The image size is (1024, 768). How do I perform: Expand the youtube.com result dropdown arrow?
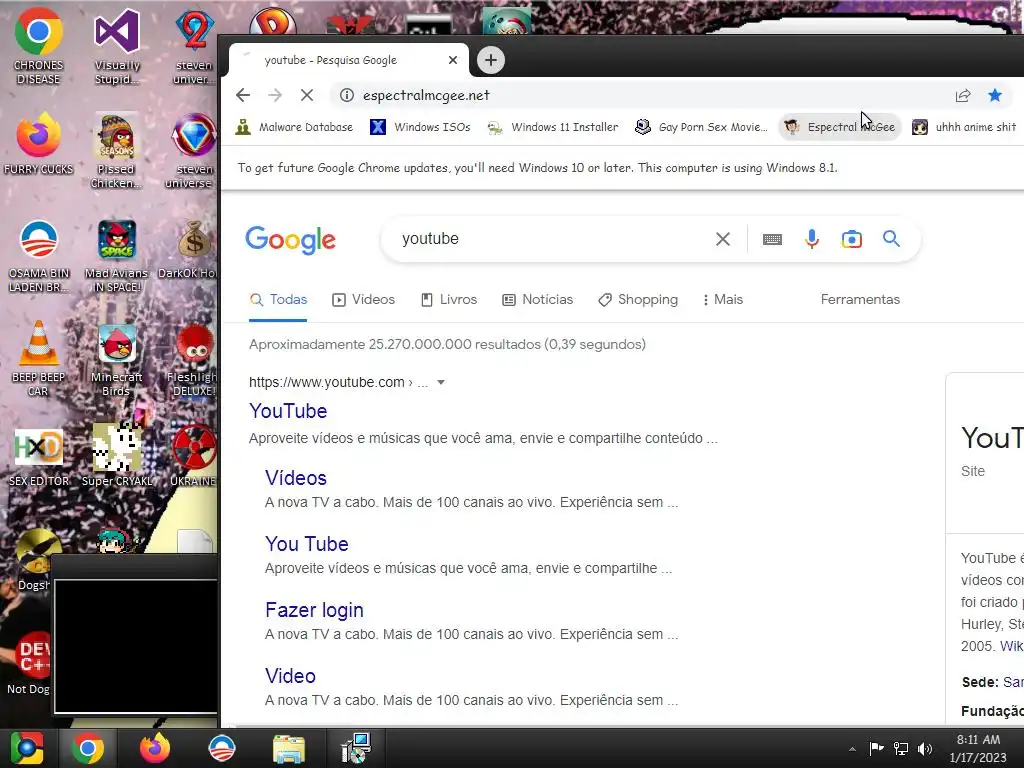pyautogui.click(x=441, y=383)
